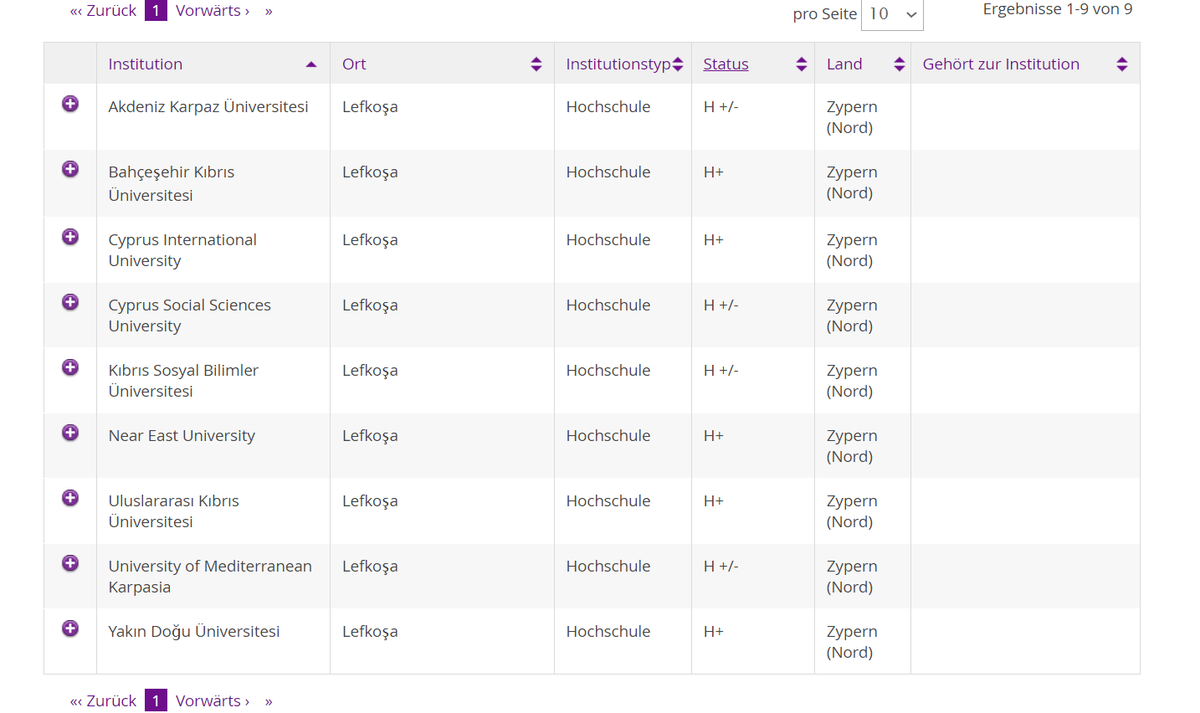1200x713 pixels.
Task: Sort table by Ort column header
Action: click(354, 64)
